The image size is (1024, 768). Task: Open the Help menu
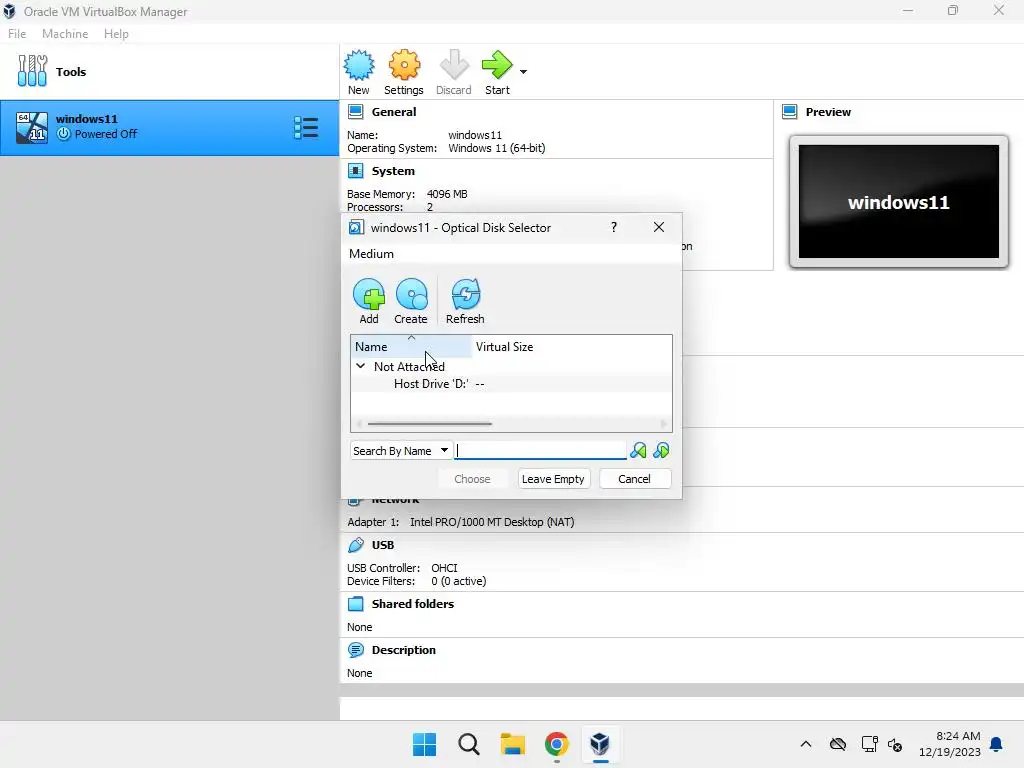(x=116, y=34)
